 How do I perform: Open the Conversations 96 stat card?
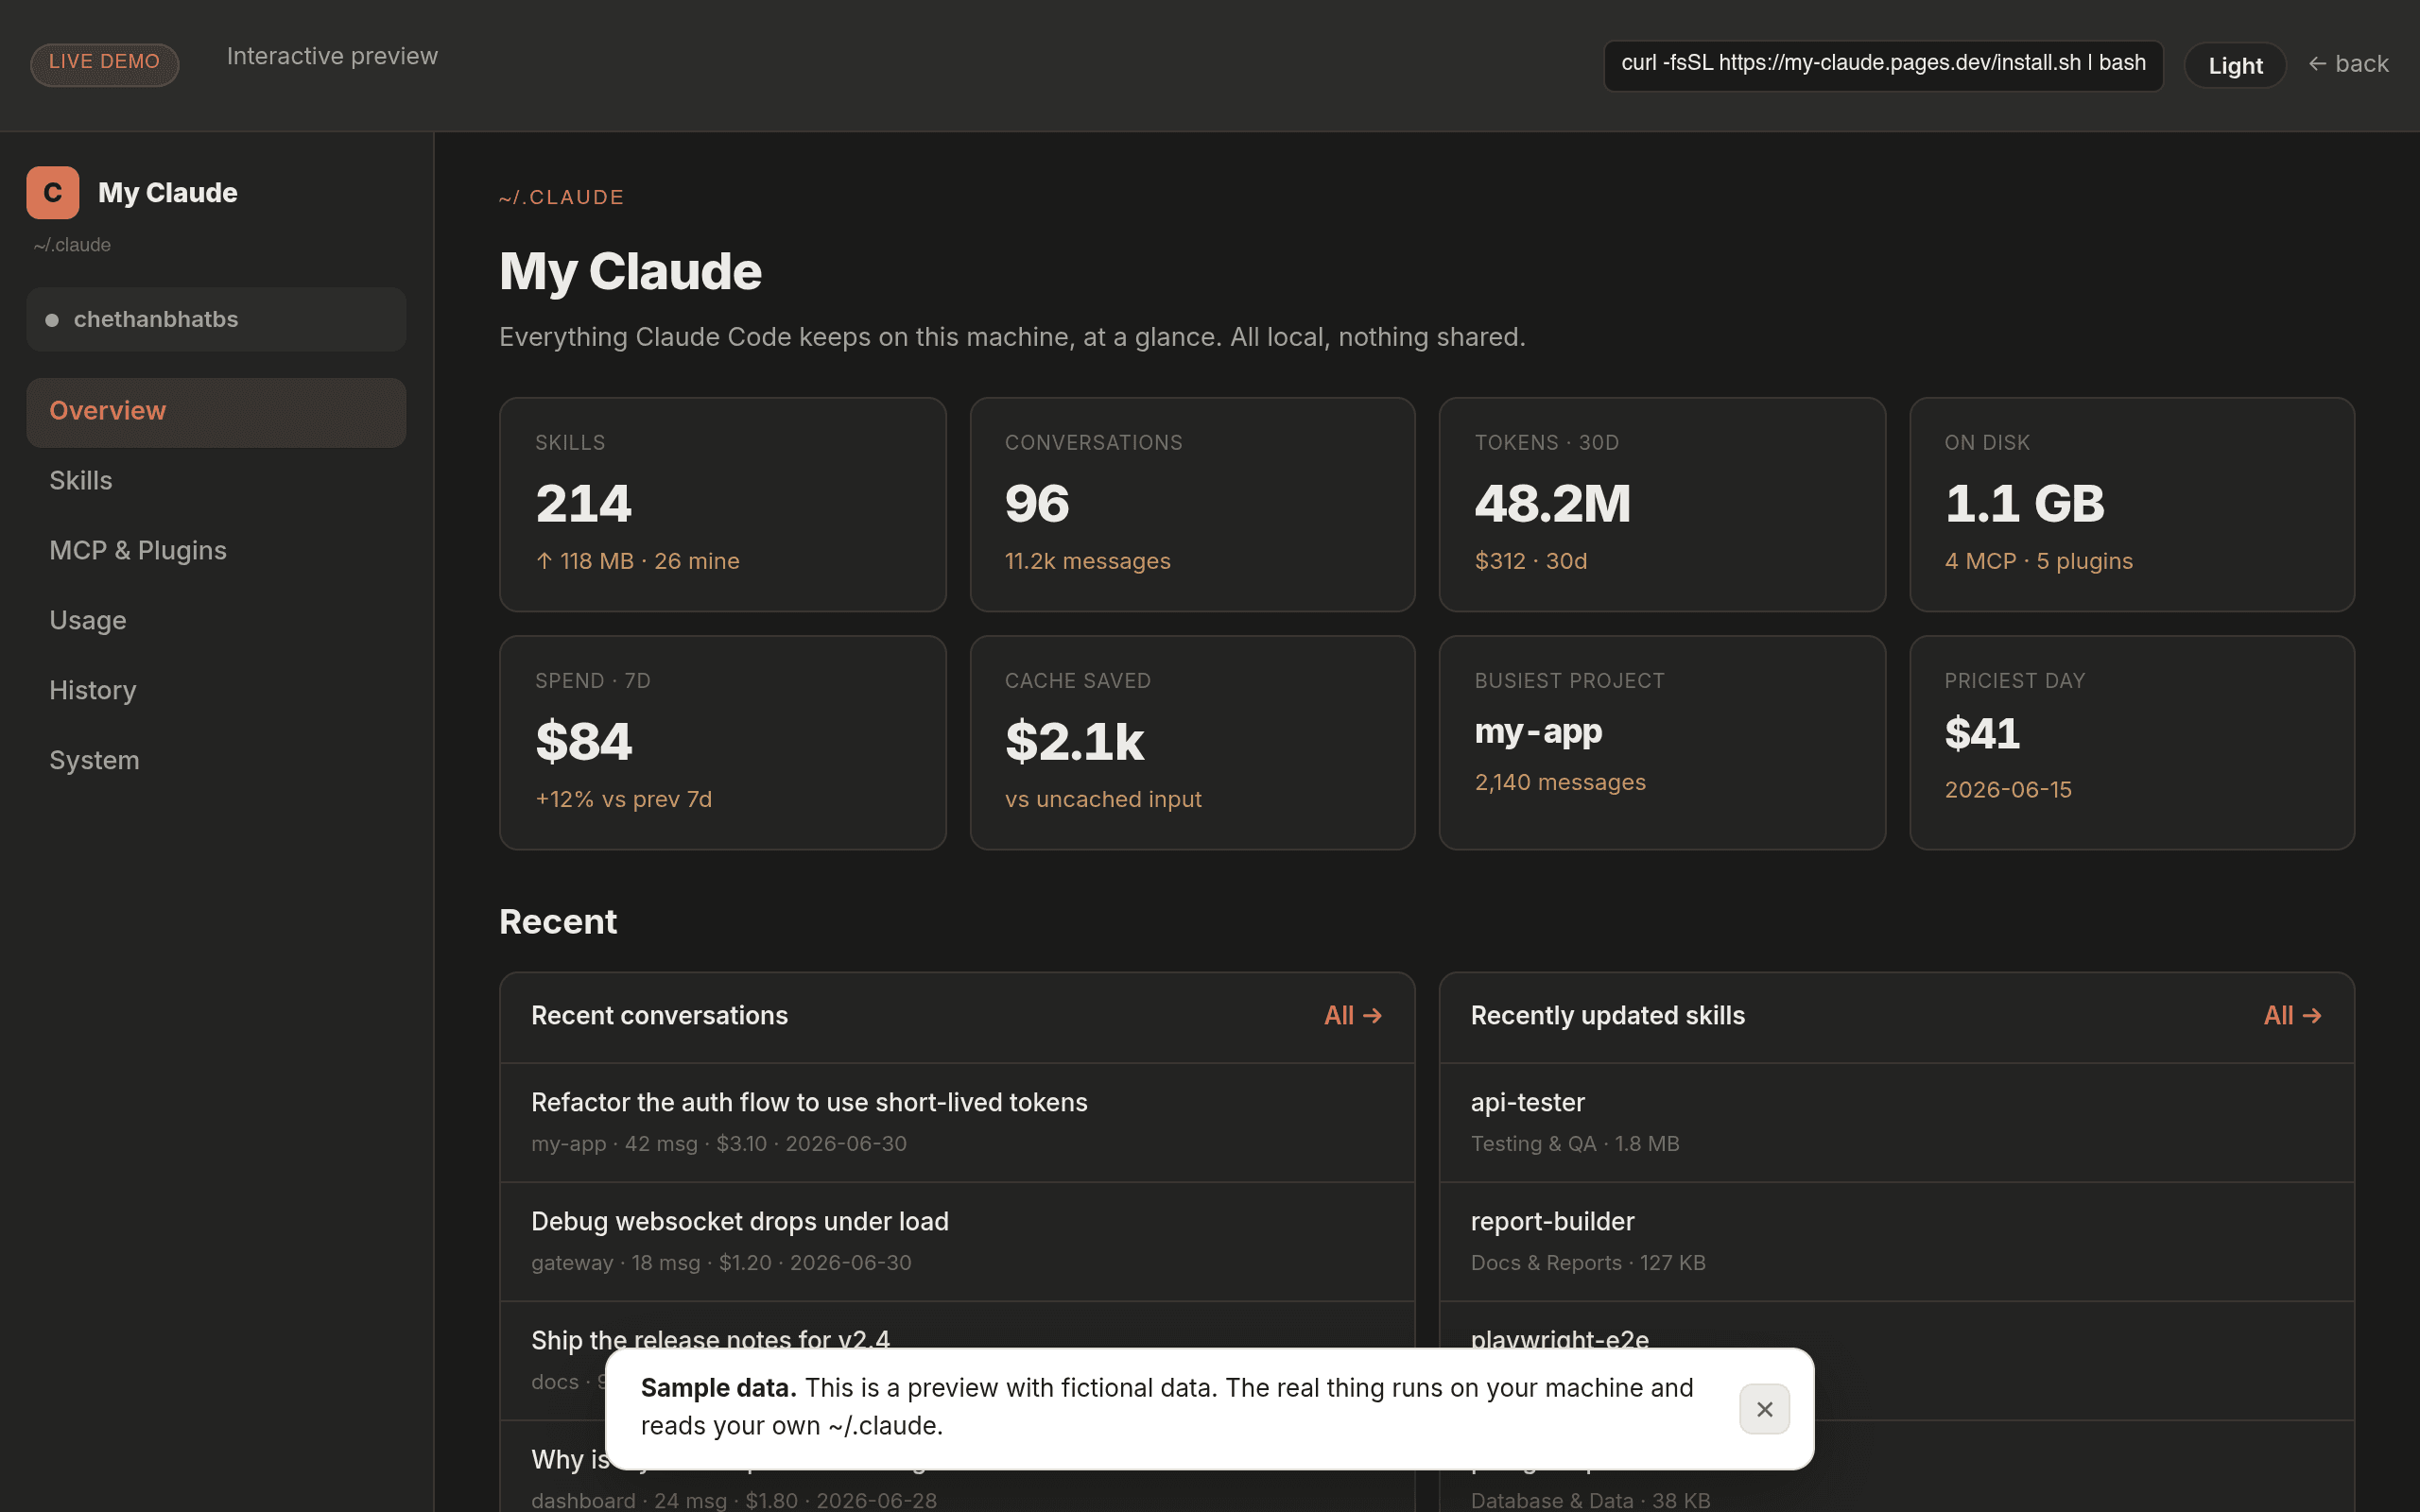[1192, 504]
